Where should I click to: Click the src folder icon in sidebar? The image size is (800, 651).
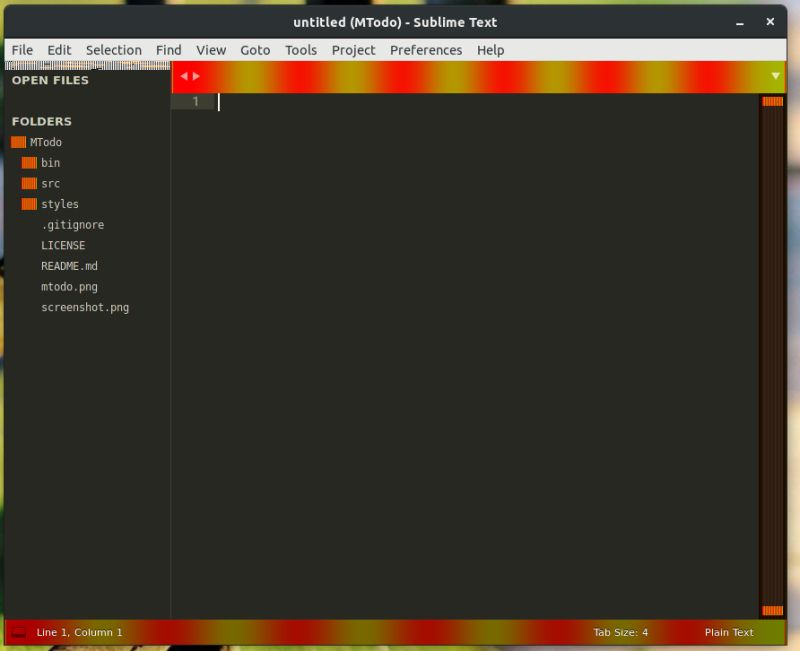coord(29,183)
